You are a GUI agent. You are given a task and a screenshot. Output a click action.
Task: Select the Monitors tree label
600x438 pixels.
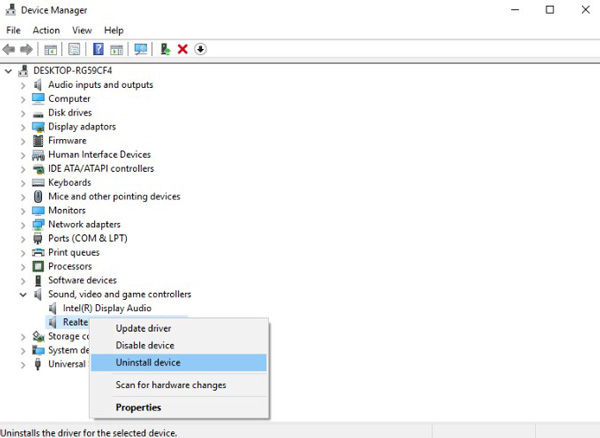67,210
